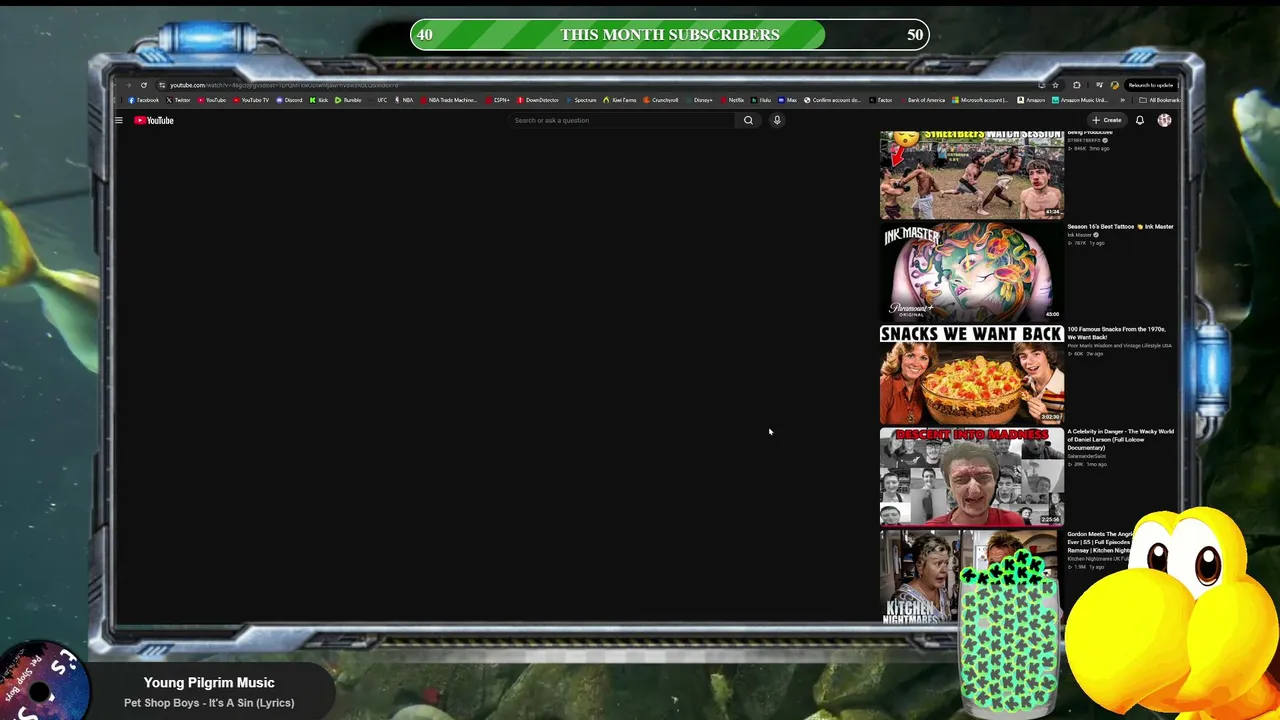Click Relaunch to update button
The image size is (1280, 720).
[1152, 85]
